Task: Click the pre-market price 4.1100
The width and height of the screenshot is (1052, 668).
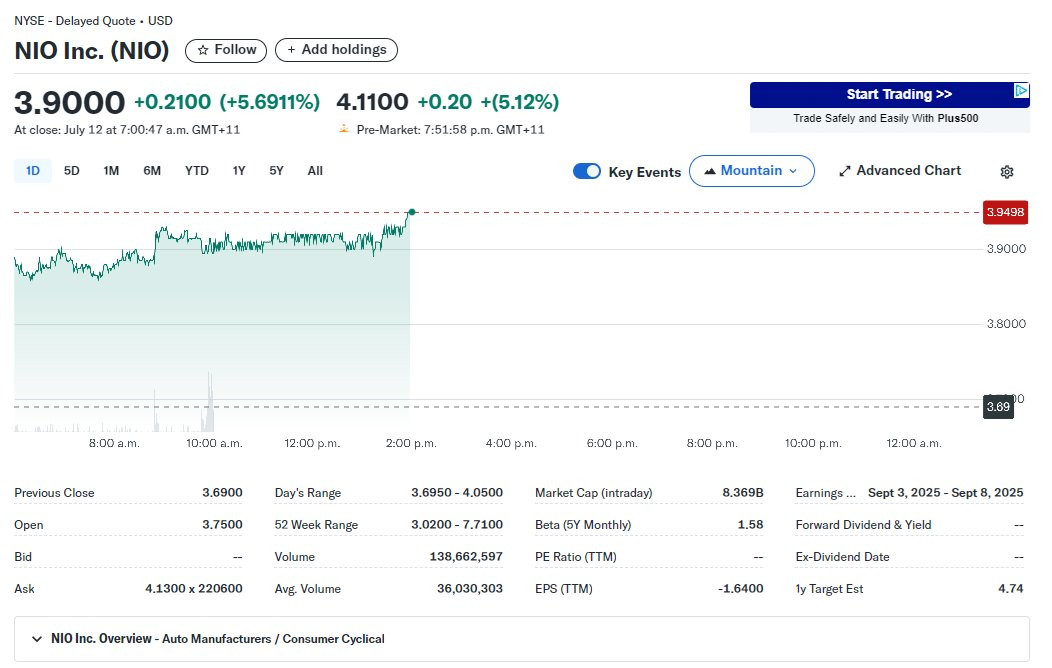Action: pos(372,102)
